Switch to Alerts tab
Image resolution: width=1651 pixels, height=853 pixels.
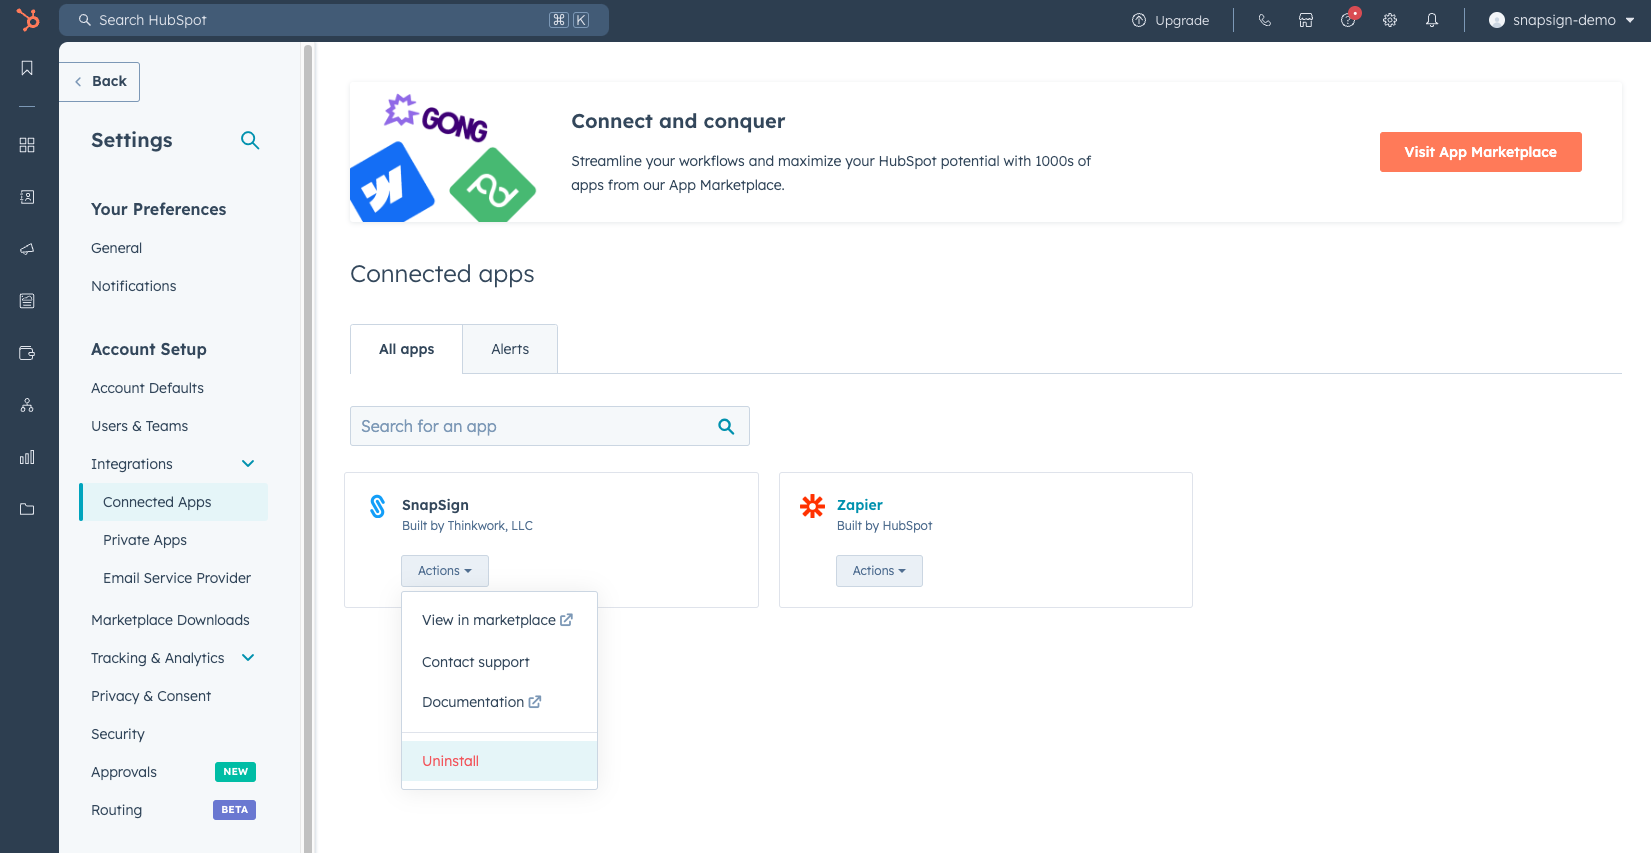(x=510, y=349)
